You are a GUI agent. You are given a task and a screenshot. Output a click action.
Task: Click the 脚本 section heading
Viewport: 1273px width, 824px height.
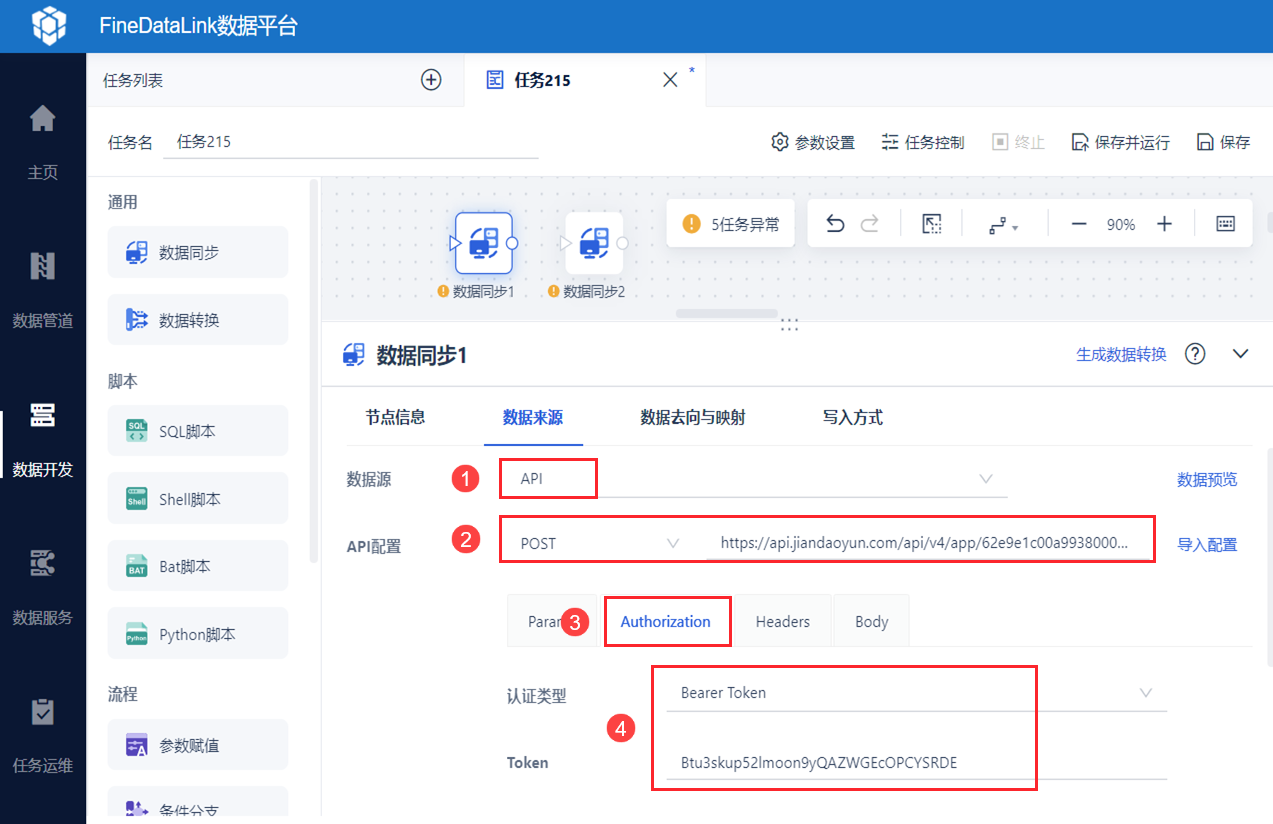(x=122, y=381)
